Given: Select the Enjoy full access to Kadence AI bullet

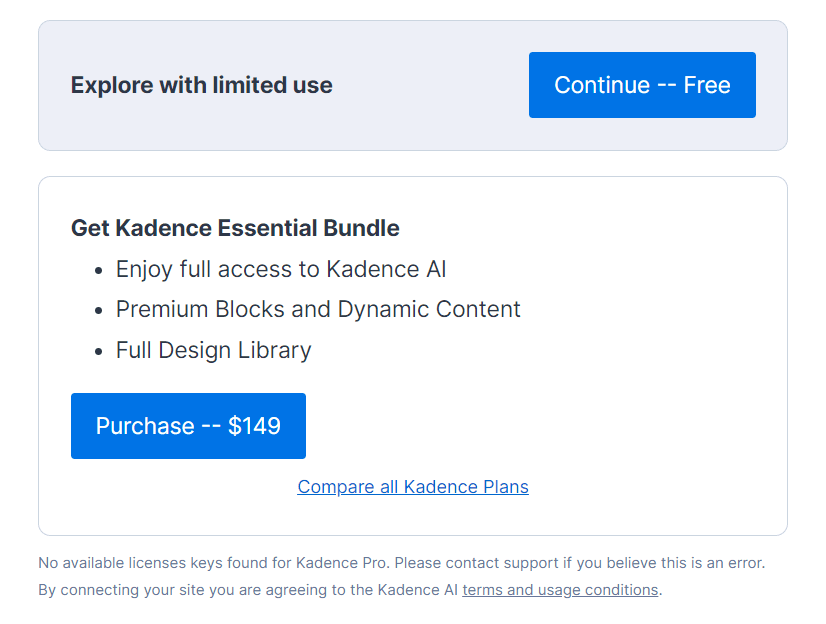Looking at the screenshot, I should point(282,269).
